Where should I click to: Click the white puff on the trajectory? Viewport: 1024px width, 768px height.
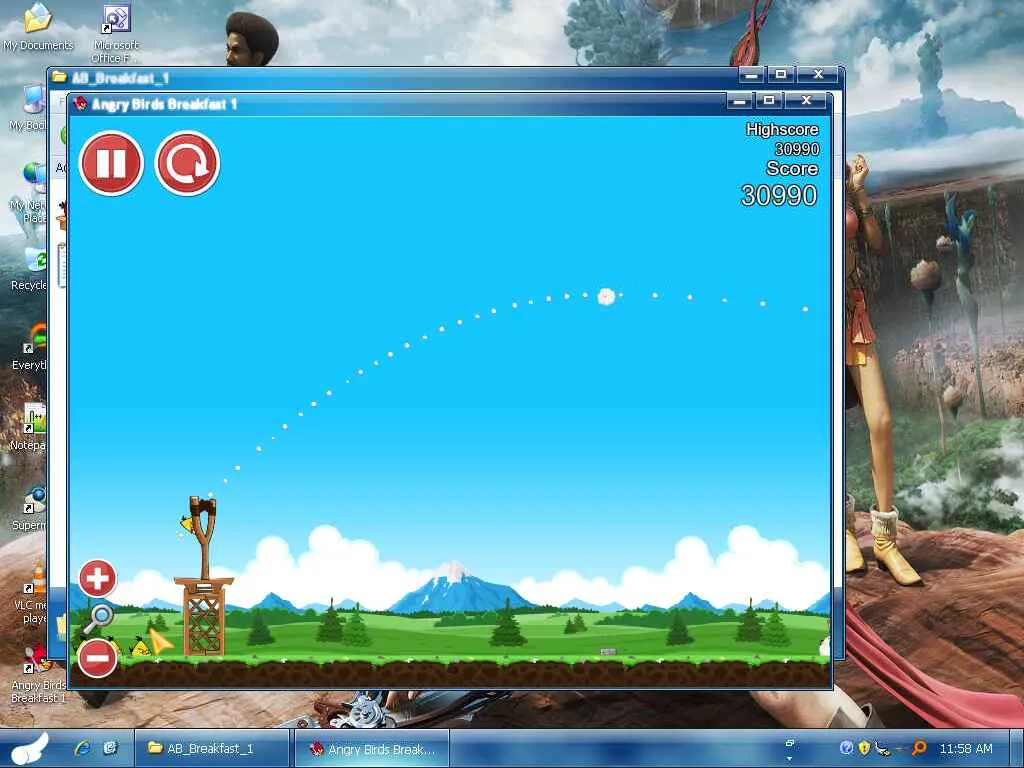click(607, 296)
